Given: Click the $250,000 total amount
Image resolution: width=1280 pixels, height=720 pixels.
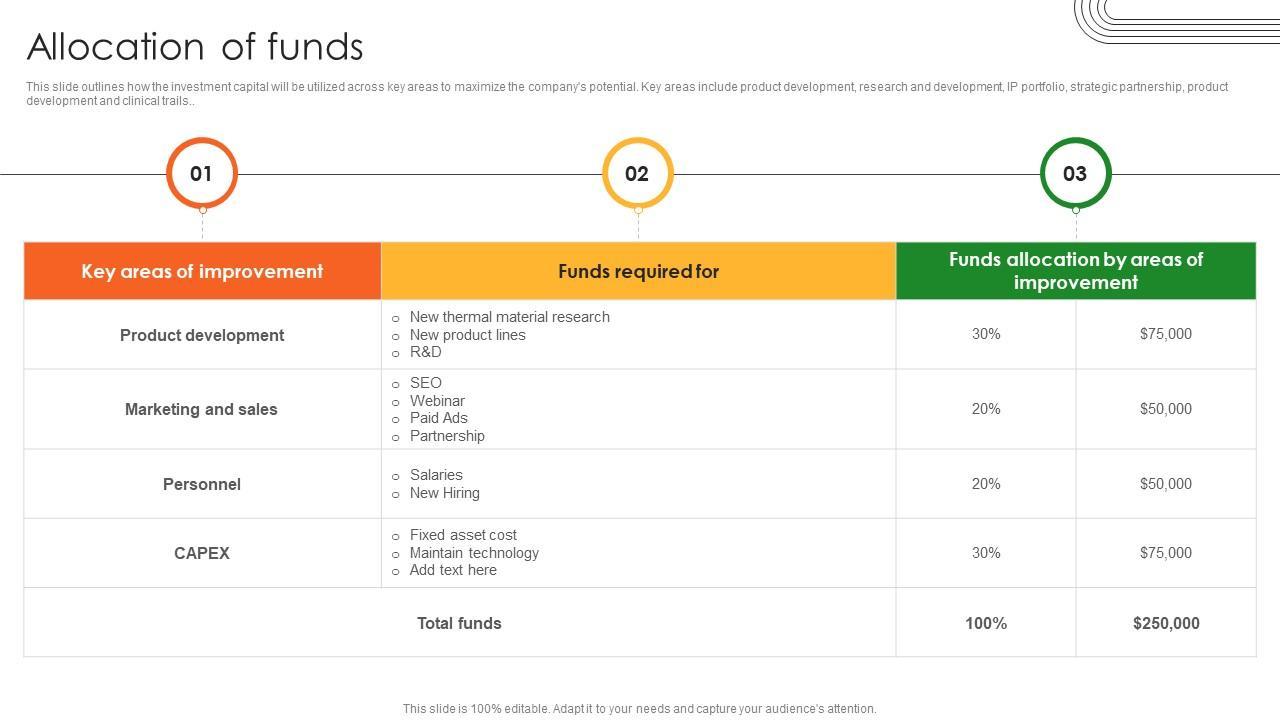Looking at the screenshot, I should coord(1166,623).
